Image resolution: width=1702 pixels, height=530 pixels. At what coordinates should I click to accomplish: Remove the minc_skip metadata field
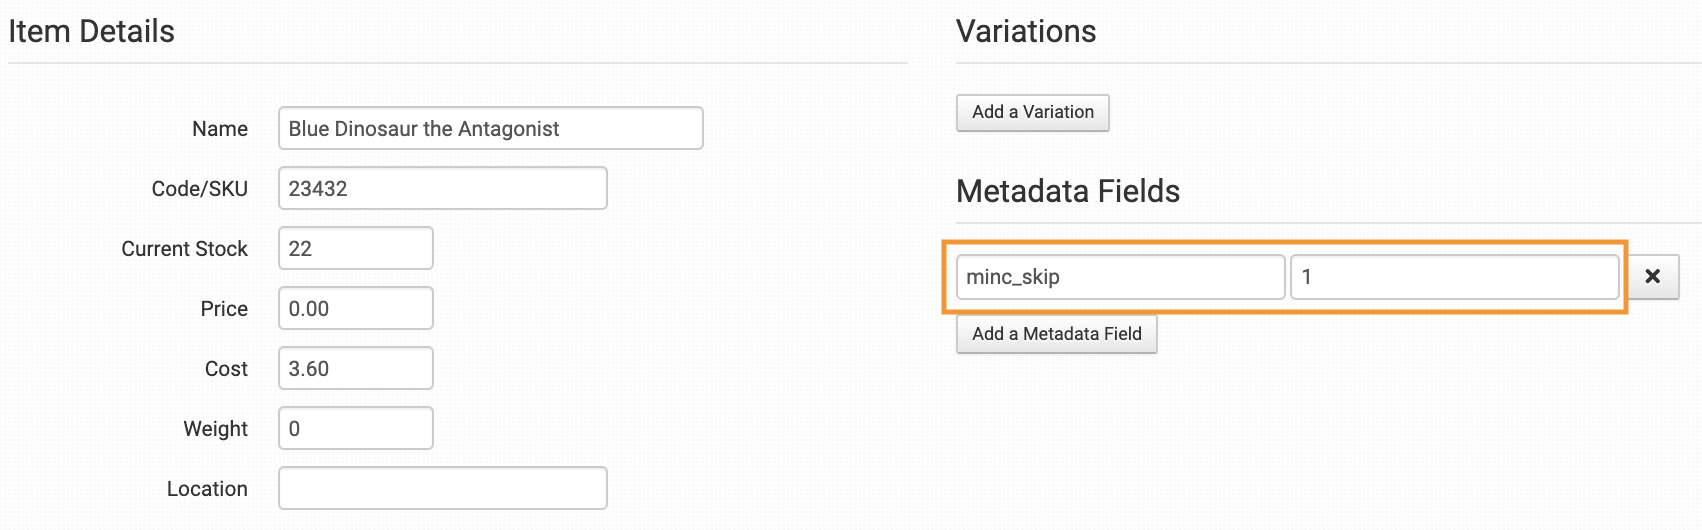click(x=1652, y=277)
